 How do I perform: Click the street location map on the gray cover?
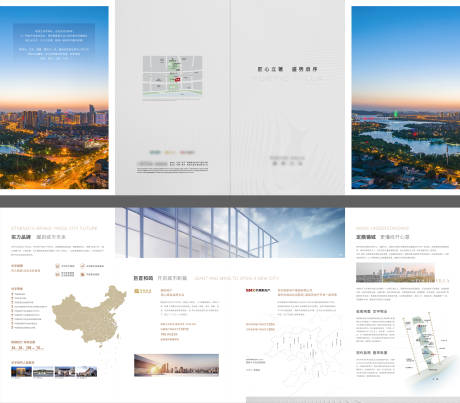[x=172, y=76]
